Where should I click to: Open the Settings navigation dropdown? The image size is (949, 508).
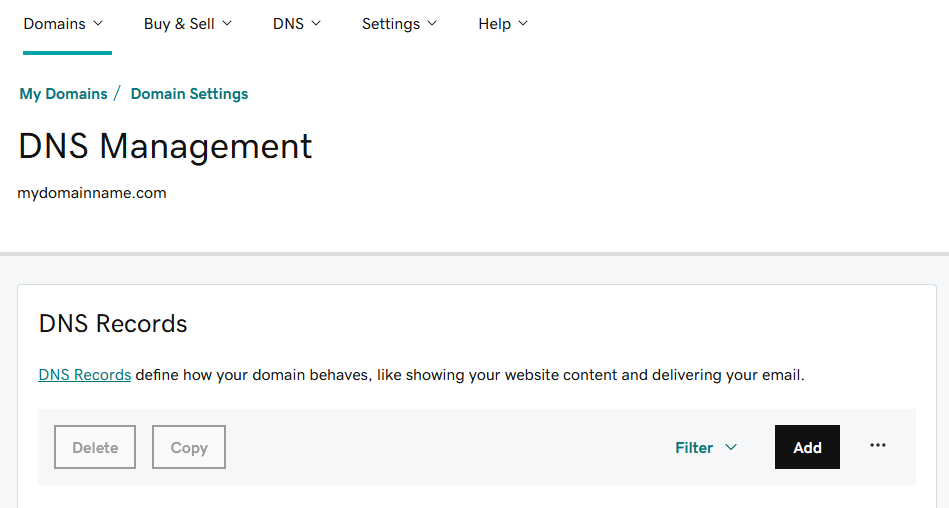pos(399,24)
